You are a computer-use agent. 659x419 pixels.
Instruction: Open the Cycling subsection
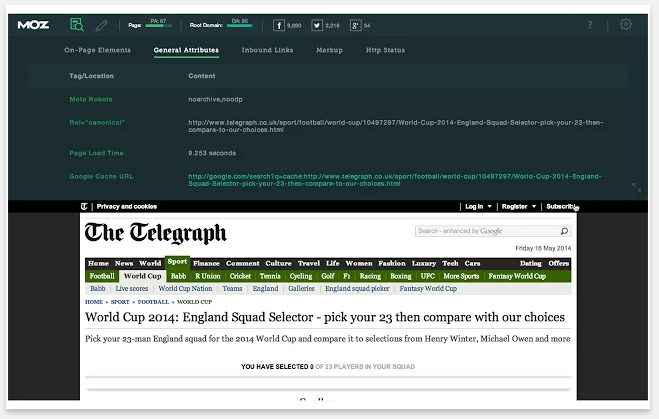[301, 276]
